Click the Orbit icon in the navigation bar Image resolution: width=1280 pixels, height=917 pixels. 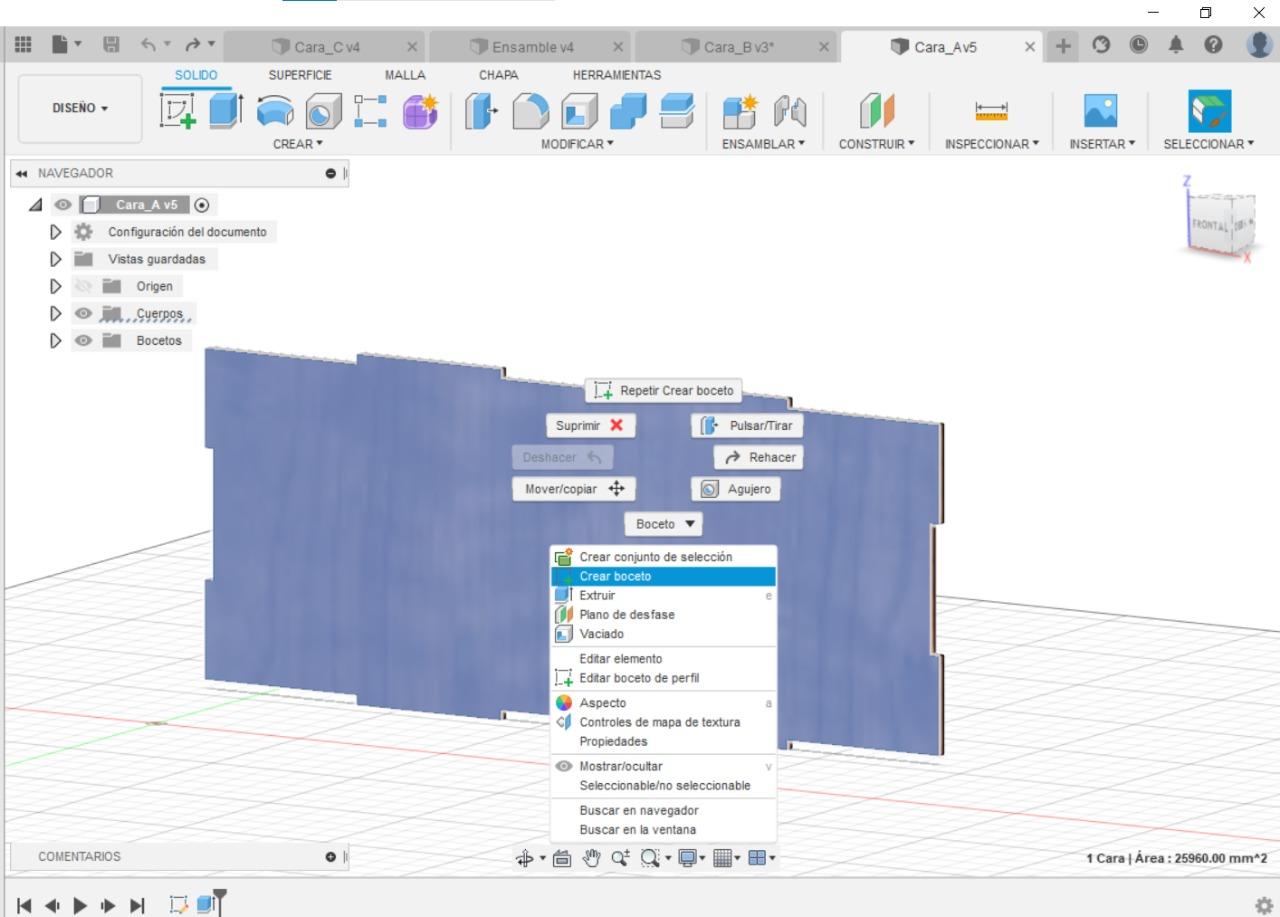[x=526, y=857]
